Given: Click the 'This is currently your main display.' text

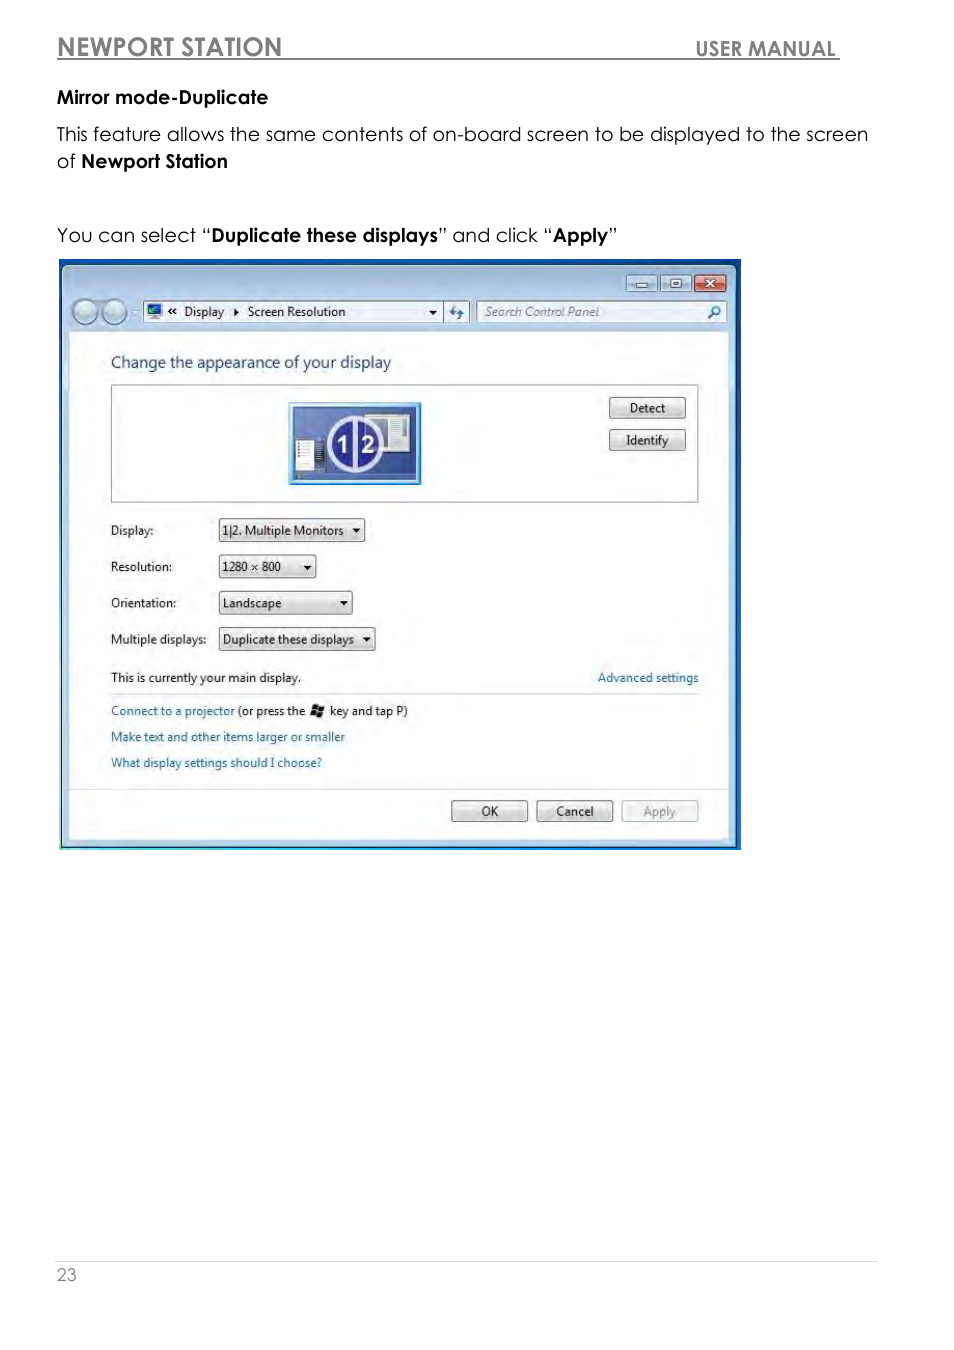Looking at the screenshot, I should tap(206, 678).
